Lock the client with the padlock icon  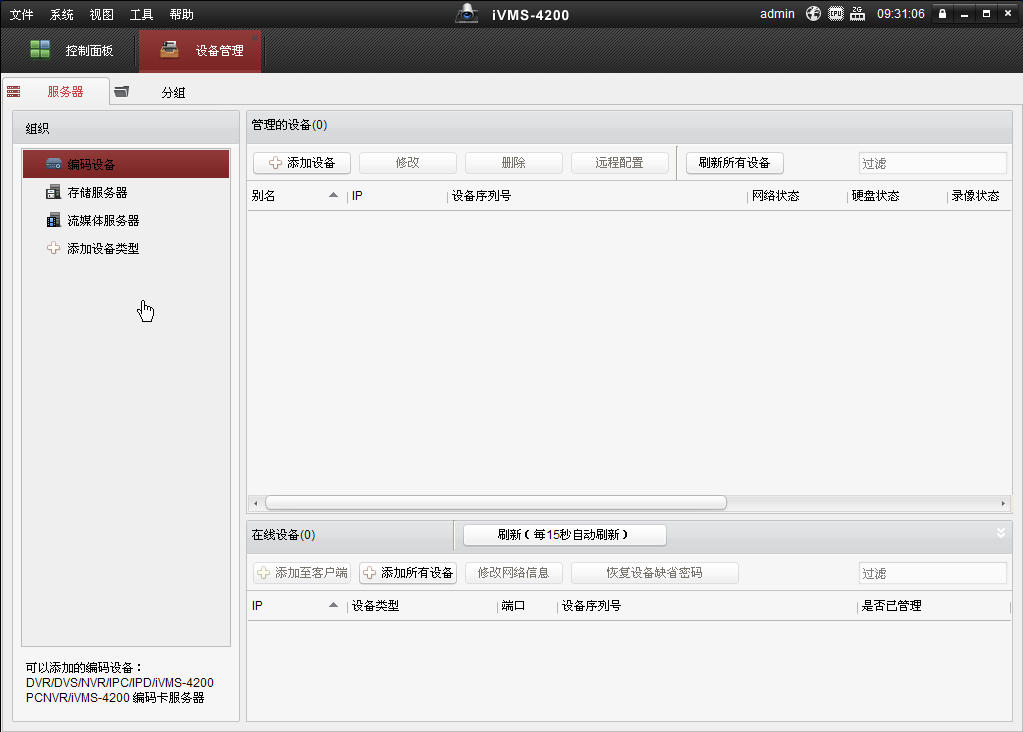tap(941, 14)
